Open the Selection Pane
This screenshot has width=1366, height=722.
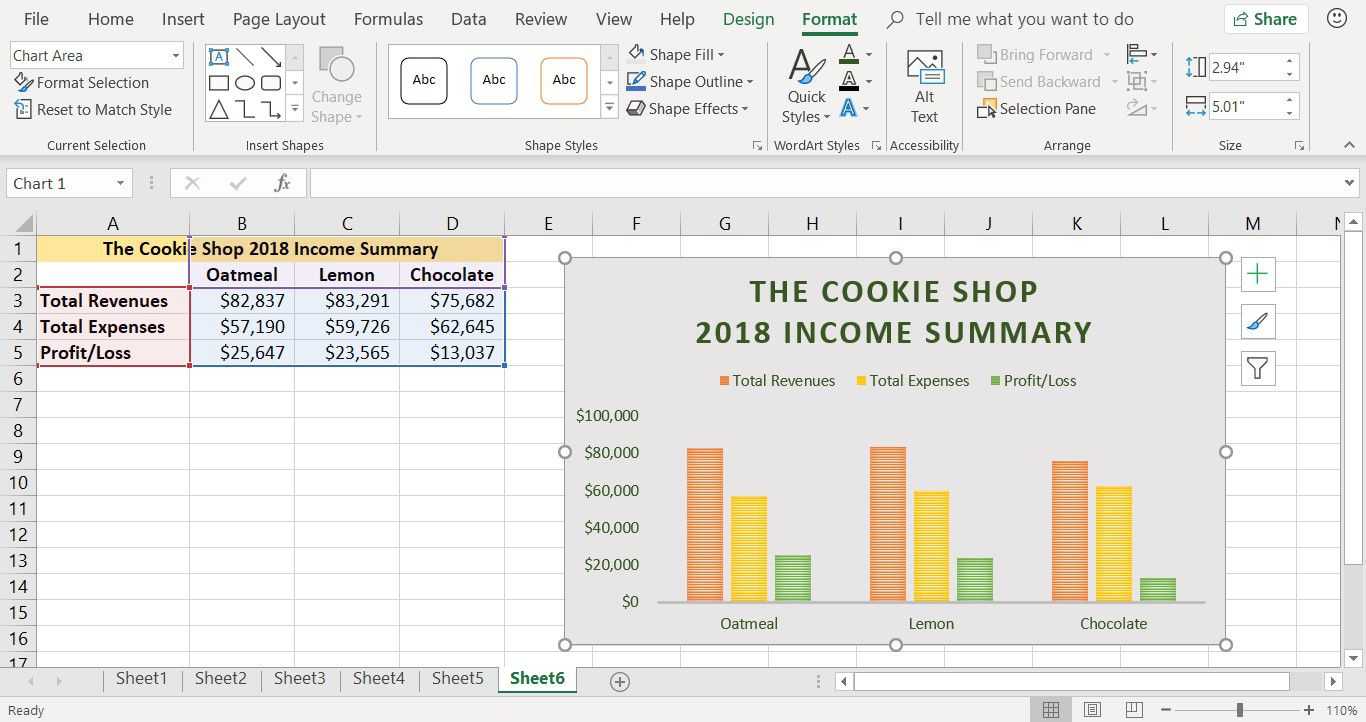[x=1037, y=109]
